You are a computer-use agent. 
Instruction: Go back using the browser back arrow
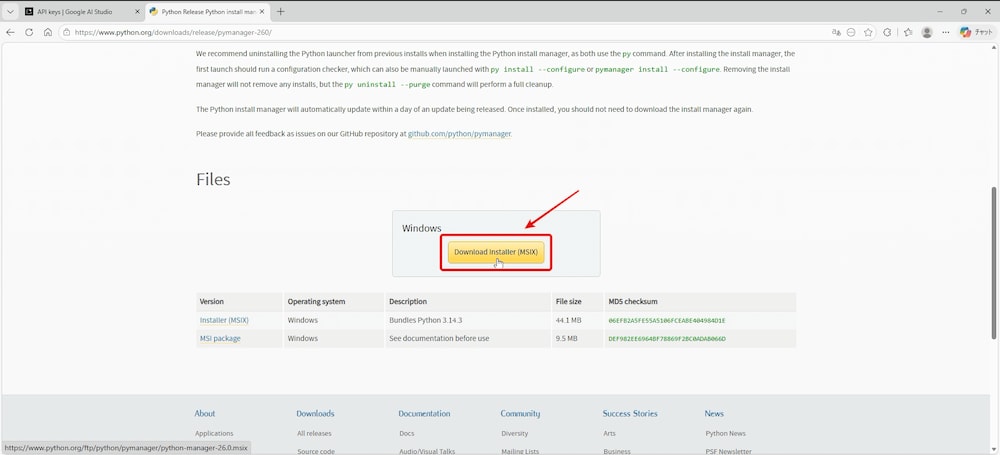(x=10, y=32)
